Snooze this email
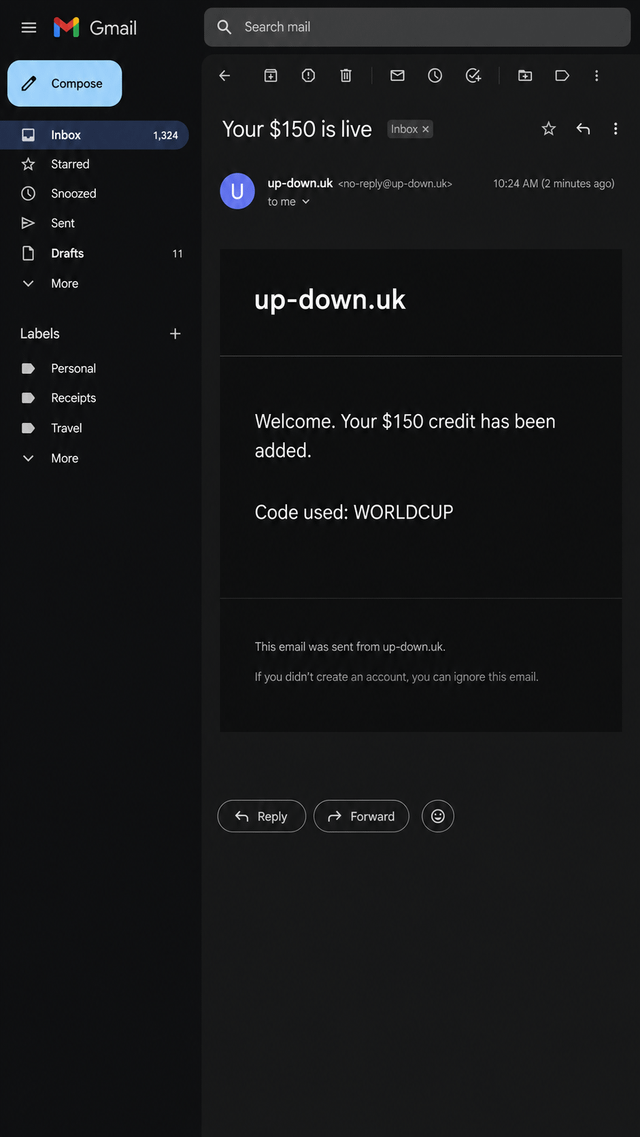Screen dimensions: 640x1137 pos(435,75)
